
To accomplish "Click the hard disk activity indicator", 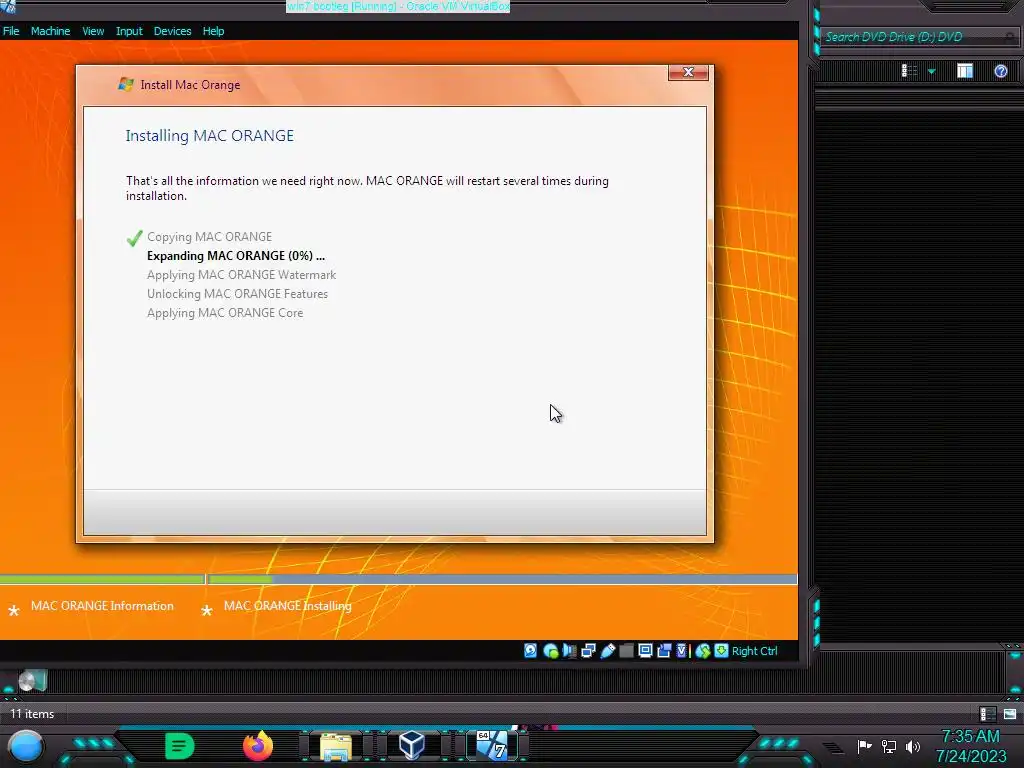I will 530,650.
